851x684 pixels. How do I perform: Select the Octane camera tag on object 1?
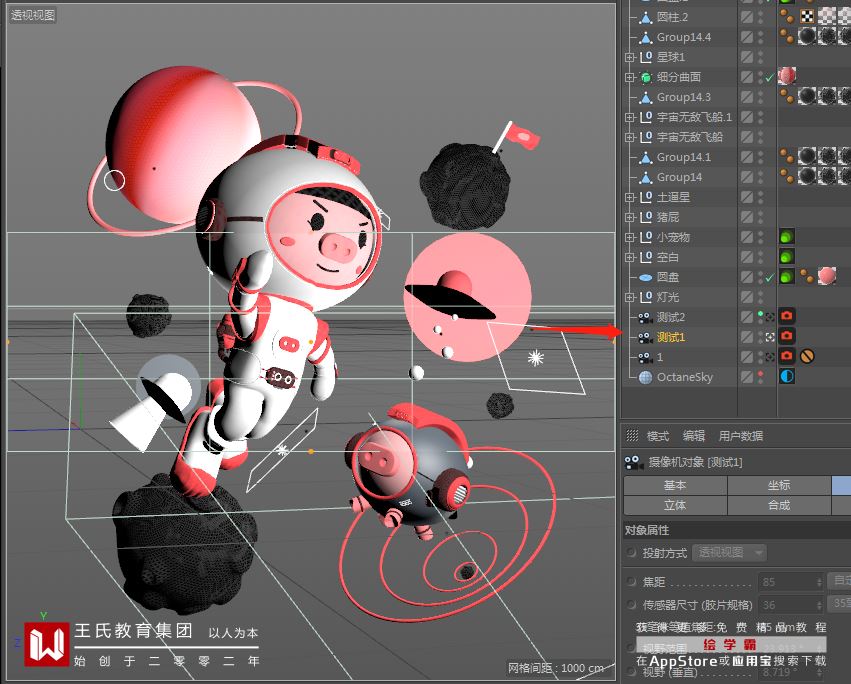coord(786,357)
